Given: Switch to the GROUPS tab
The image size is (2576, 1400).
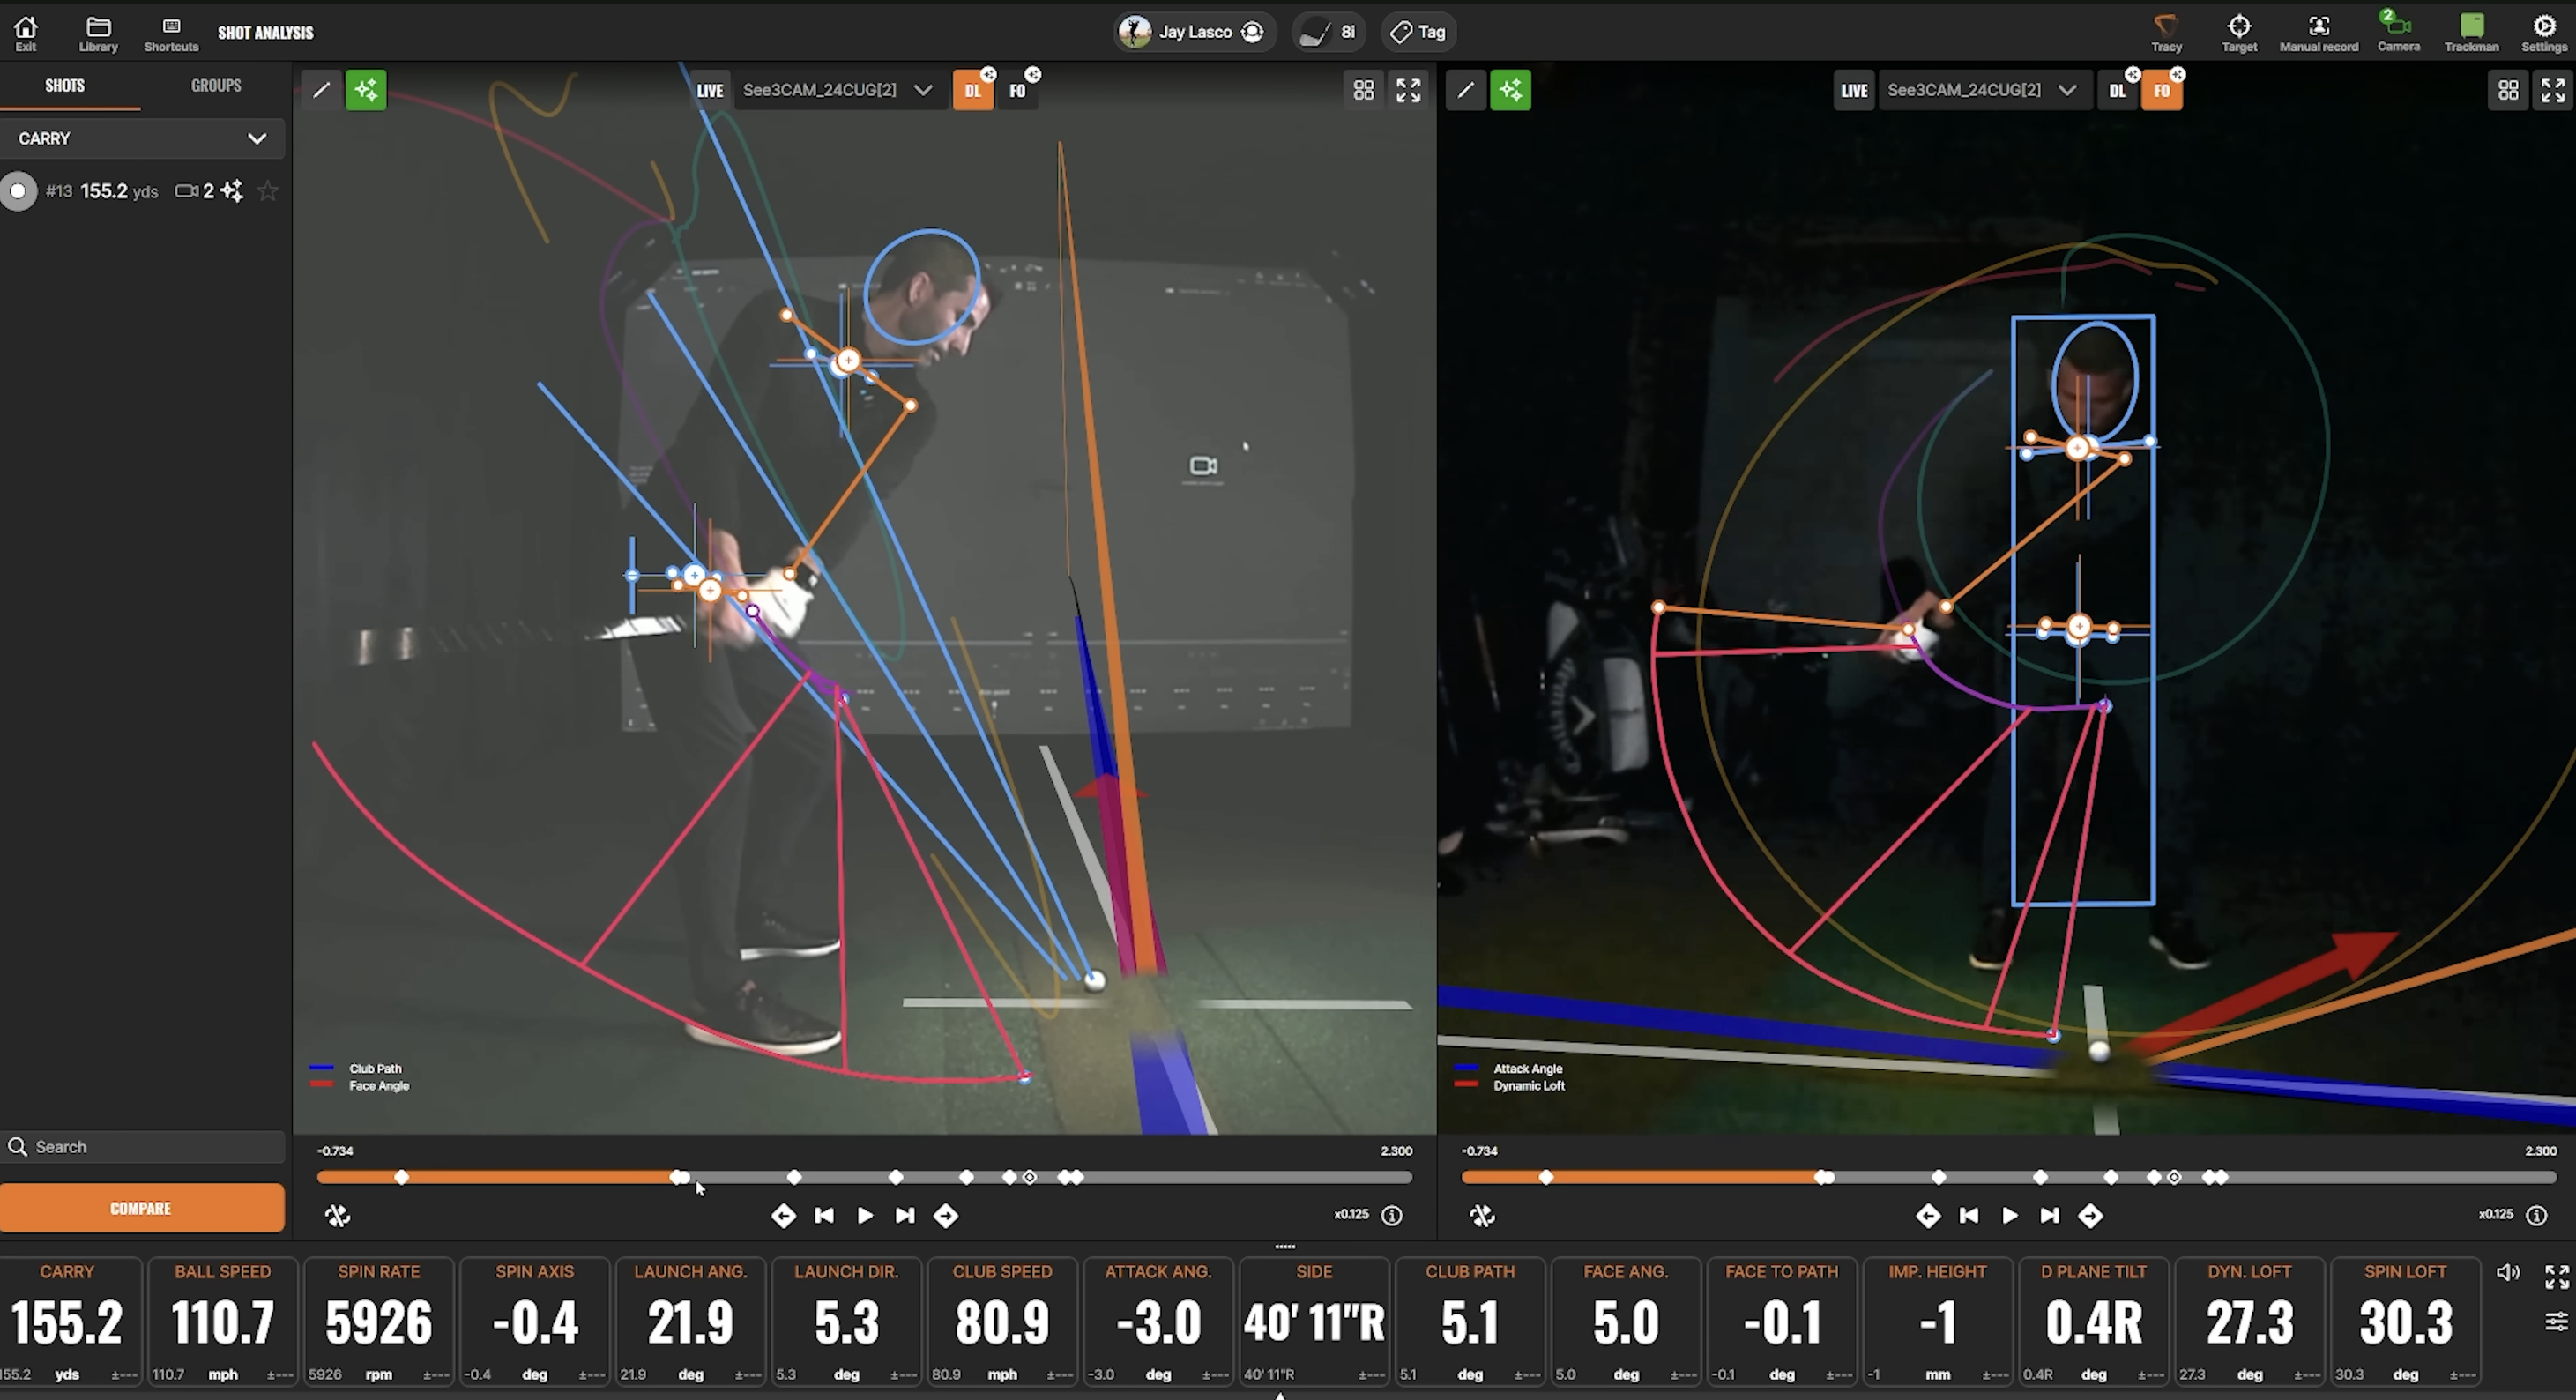Looking at the screenshot, I should pyautogui.click(x=216, y=86).
